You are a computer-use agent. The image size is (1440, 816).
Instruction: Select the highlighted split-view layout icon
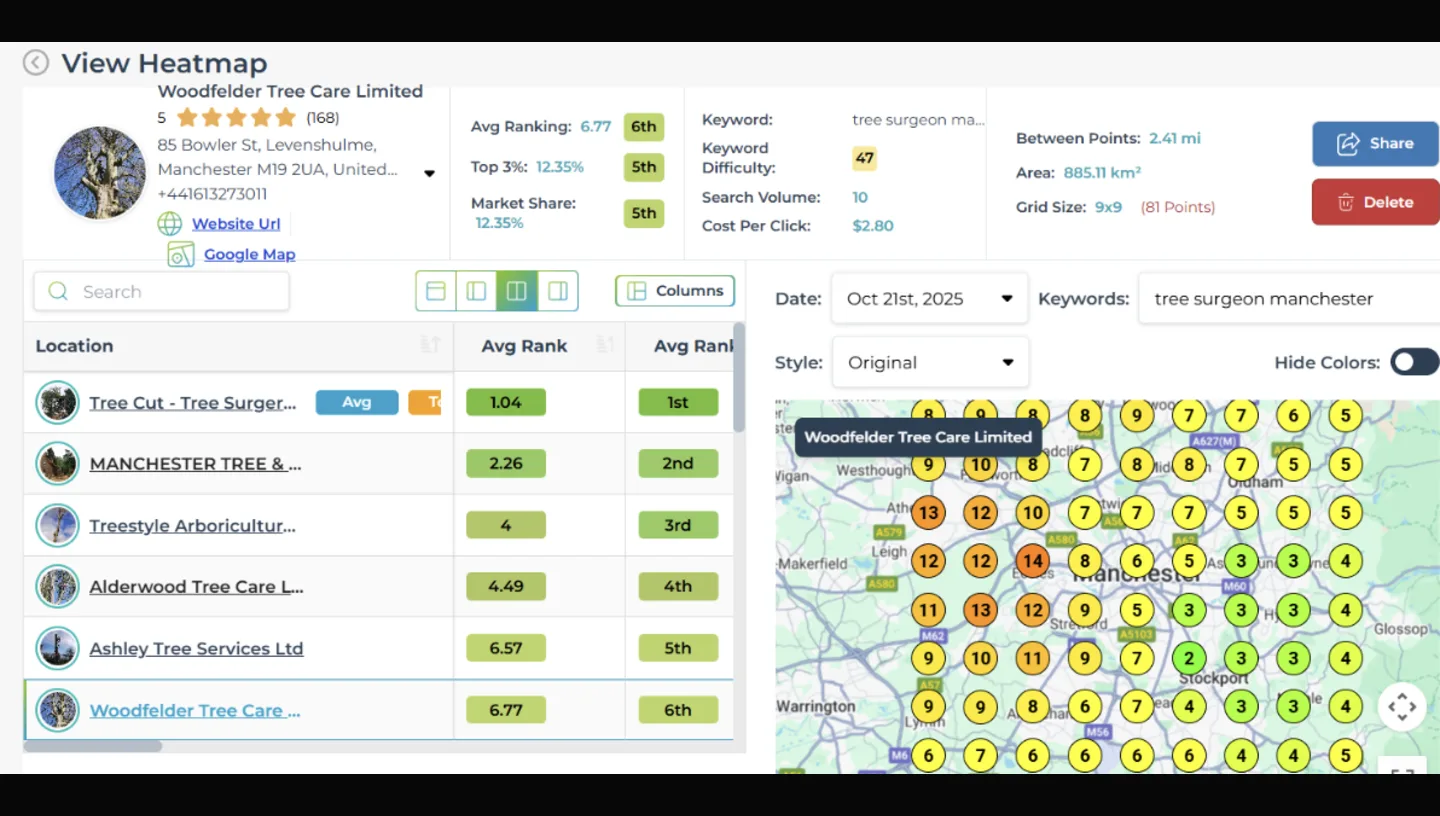517,291
